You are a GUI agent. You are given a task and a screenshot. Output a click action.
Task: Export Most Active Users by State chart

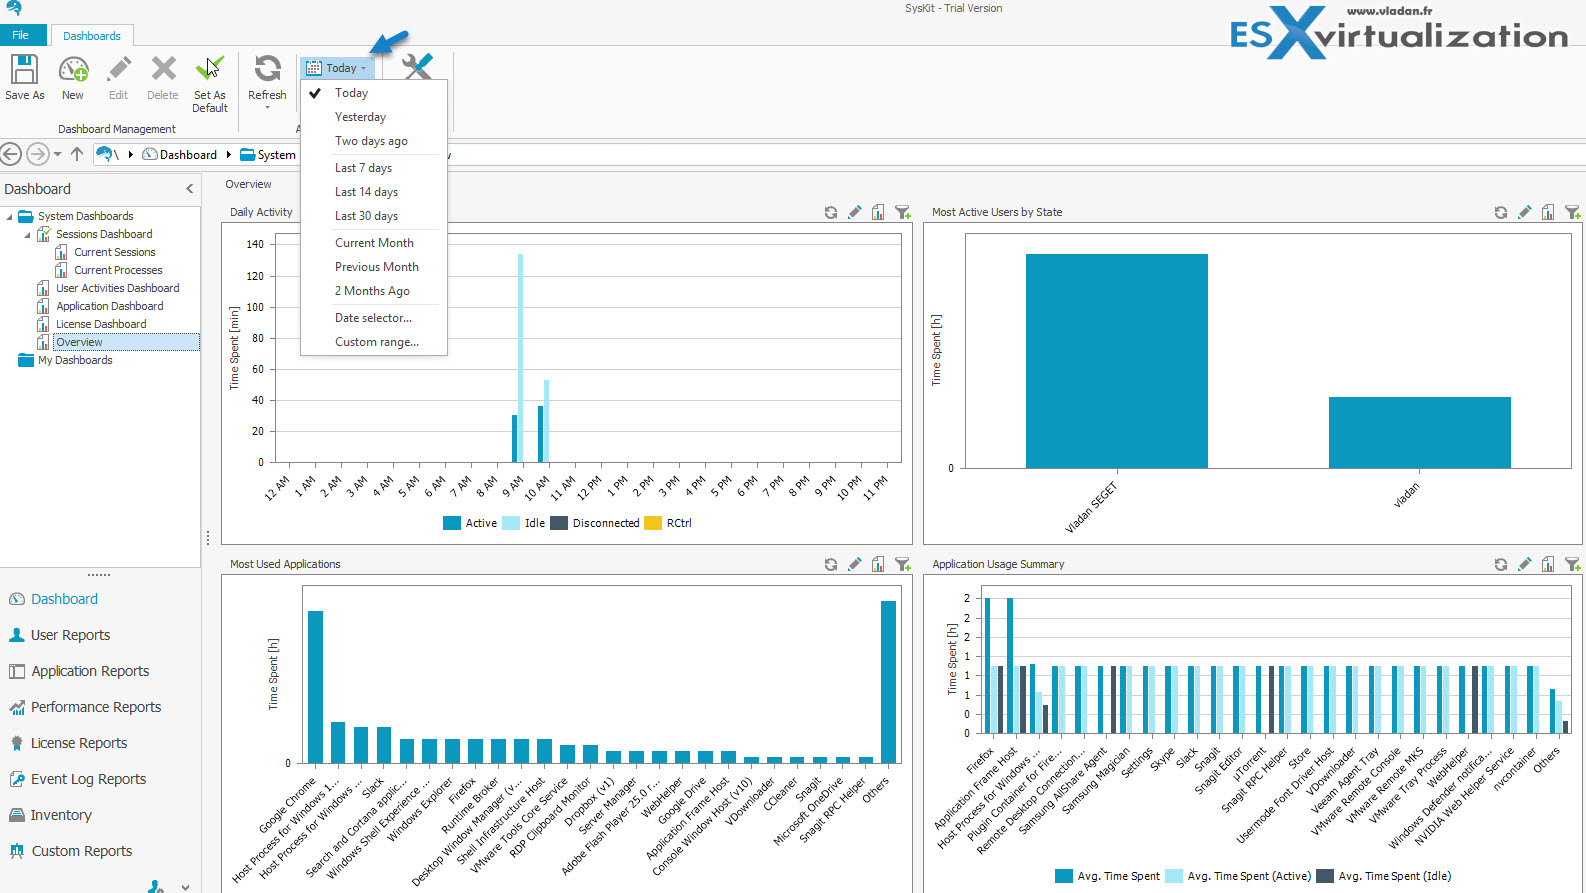[1548, 212]
